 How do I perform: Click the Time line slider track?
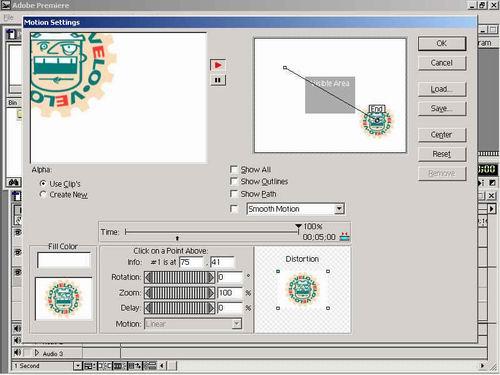pyautogui.click(x=212, y=232)
